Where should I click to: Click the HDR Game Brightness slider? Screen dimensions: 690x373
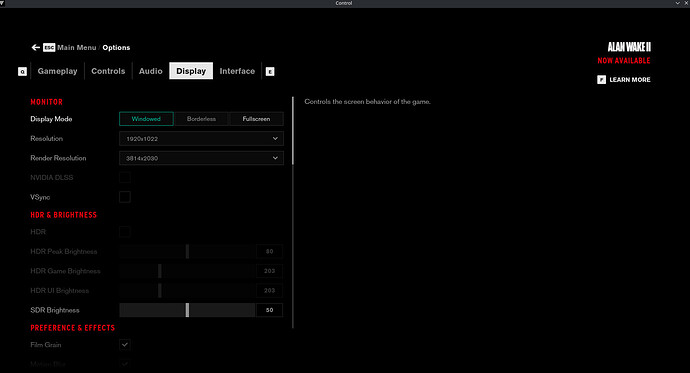(x=187, y=271)
